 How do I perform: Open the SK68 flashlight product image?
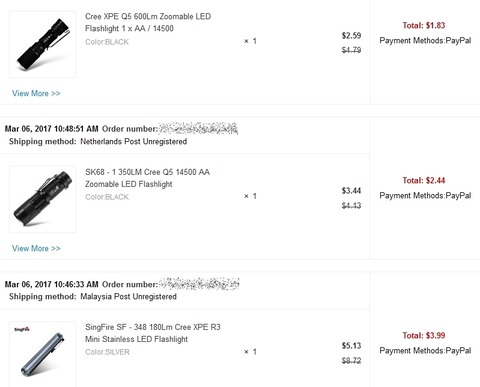tap(43, 199)
